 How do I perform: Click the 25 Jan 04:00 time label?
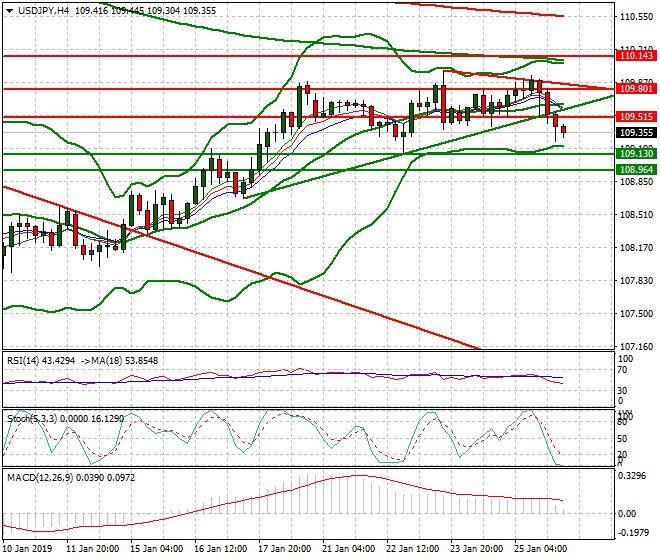(540, 549)
